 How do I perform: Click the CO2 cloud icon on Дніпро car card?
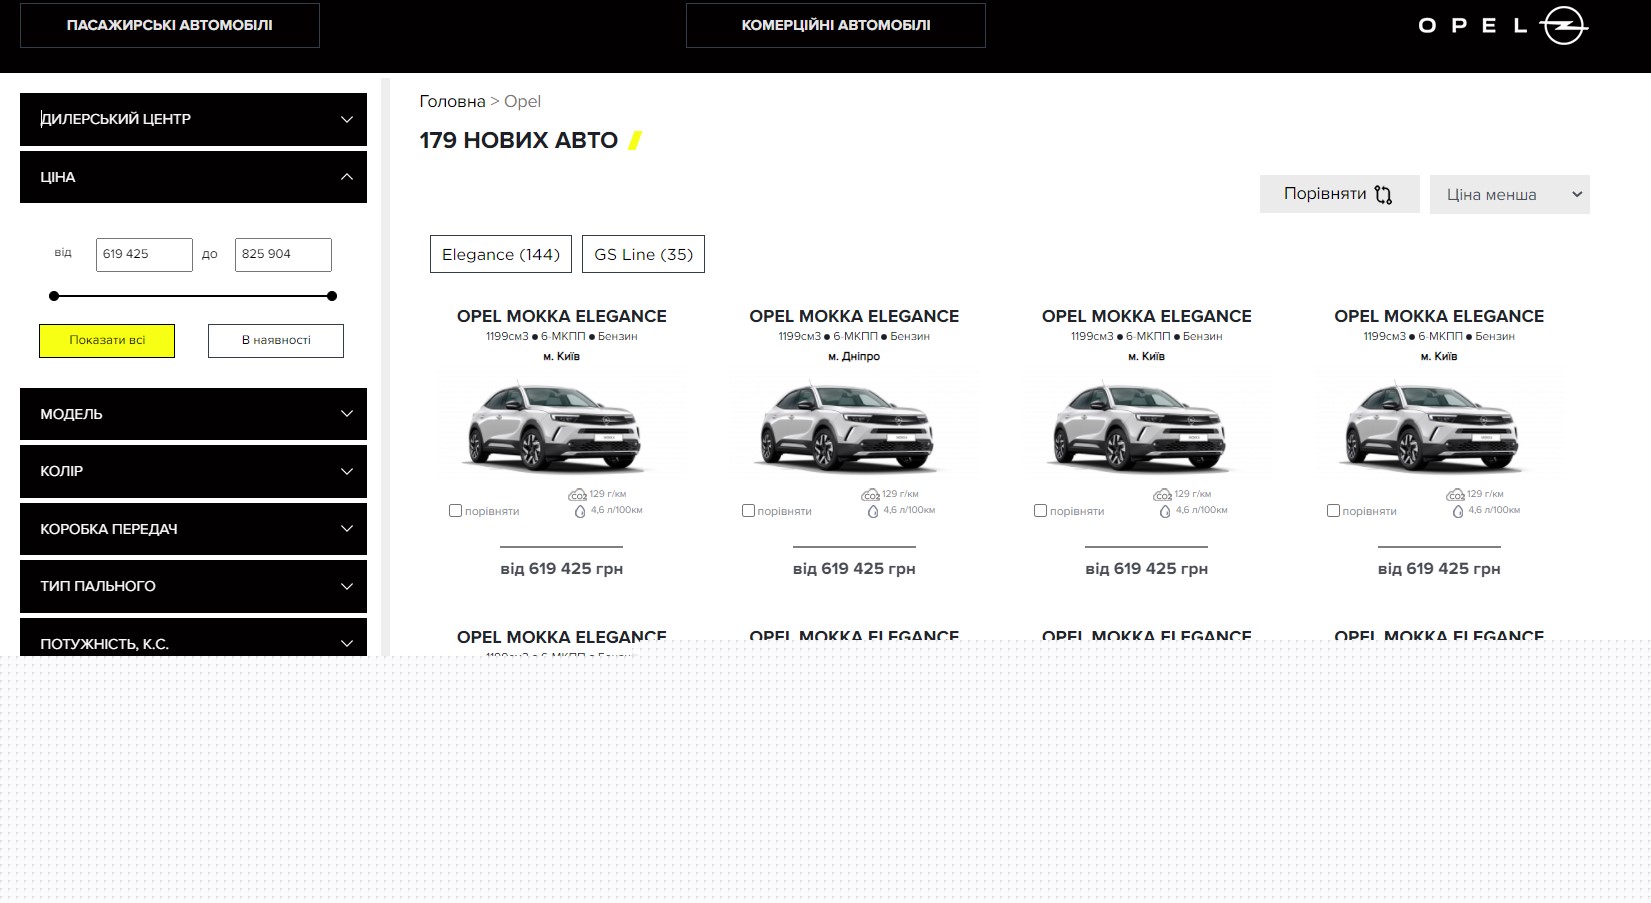(869, 493)
